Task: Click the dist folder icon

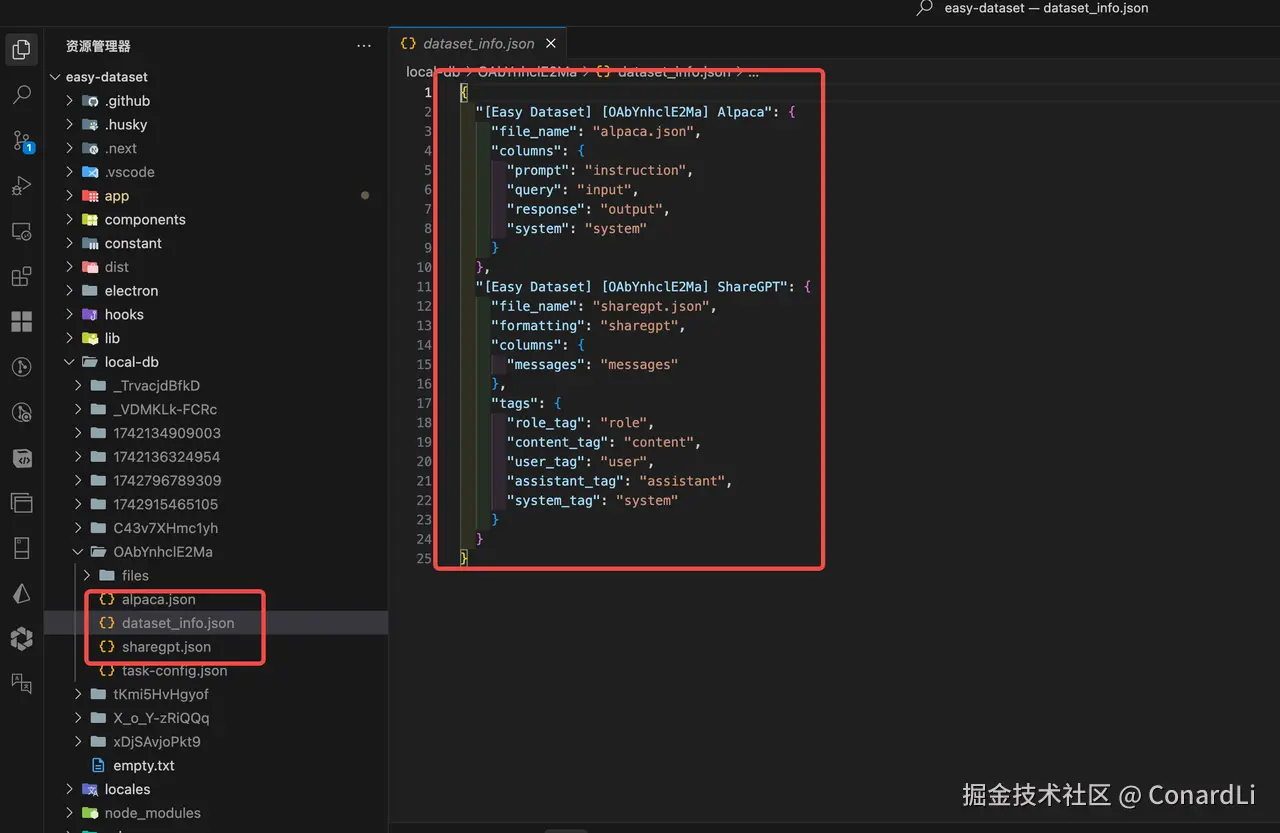Action: [x=90, y=267]
